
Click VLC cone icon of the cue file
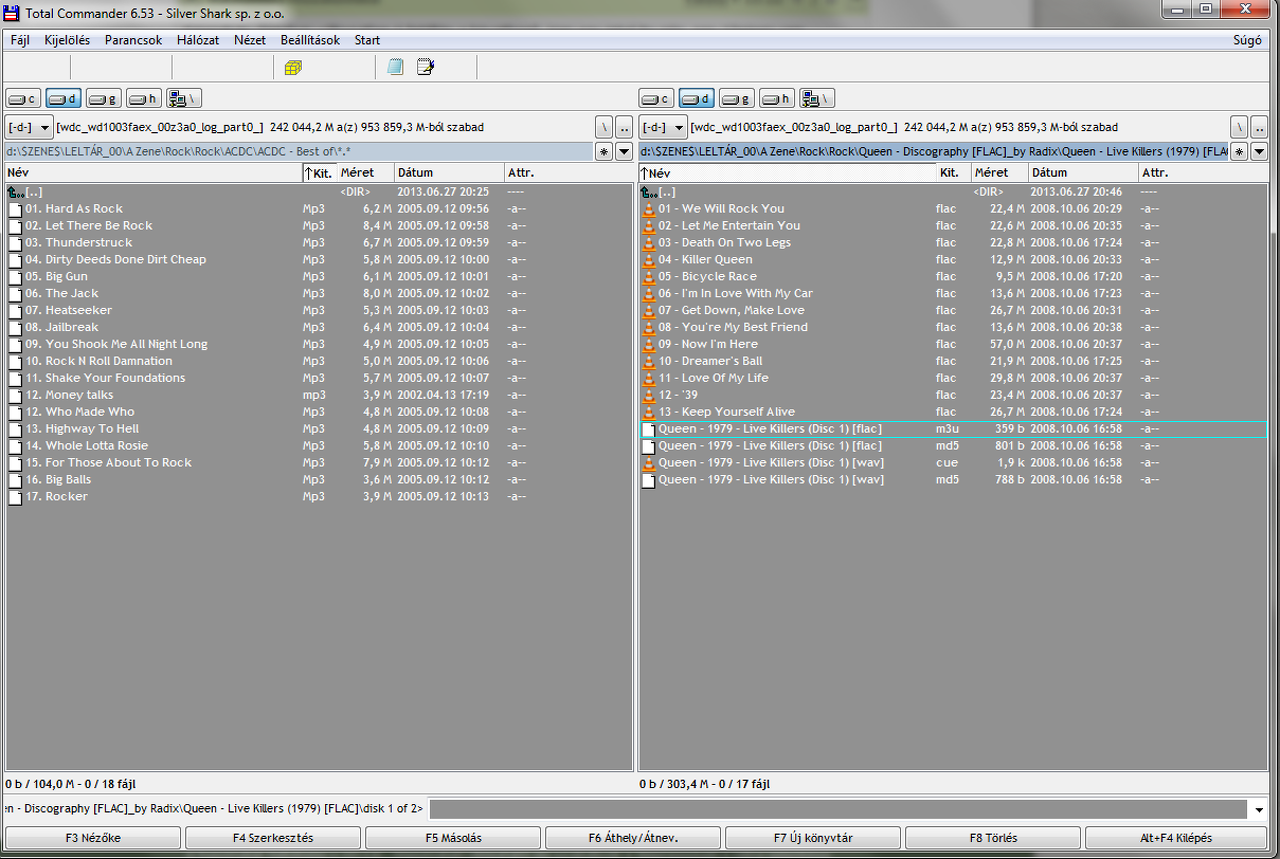(648, 463)
